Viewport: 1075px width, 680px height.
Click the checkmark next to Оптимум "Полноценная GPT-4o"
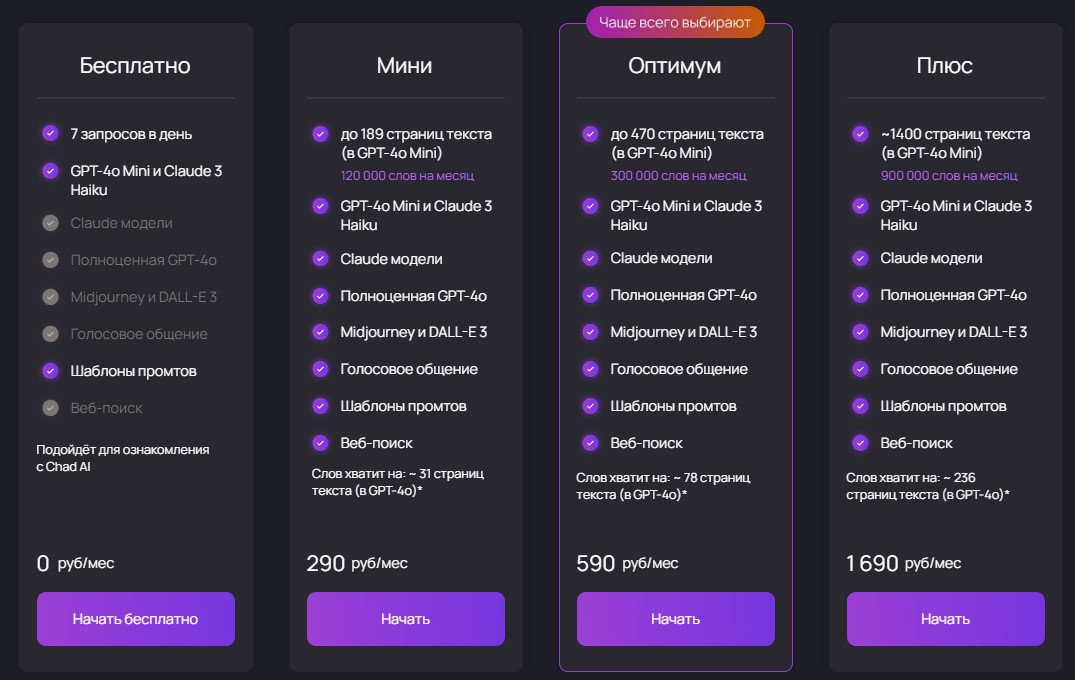(x=590, y=295)
